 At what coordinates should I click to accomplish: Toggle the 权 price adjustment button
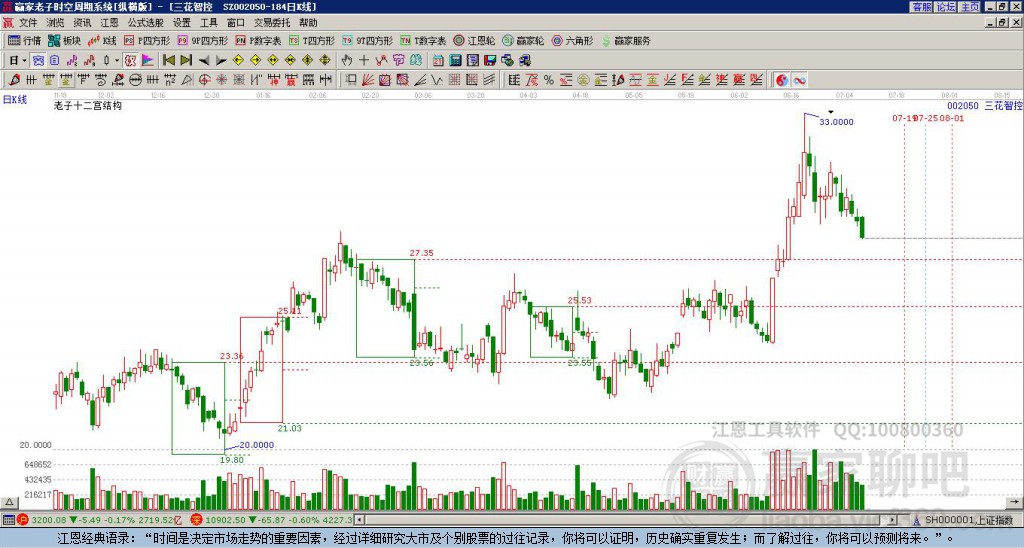130,61
